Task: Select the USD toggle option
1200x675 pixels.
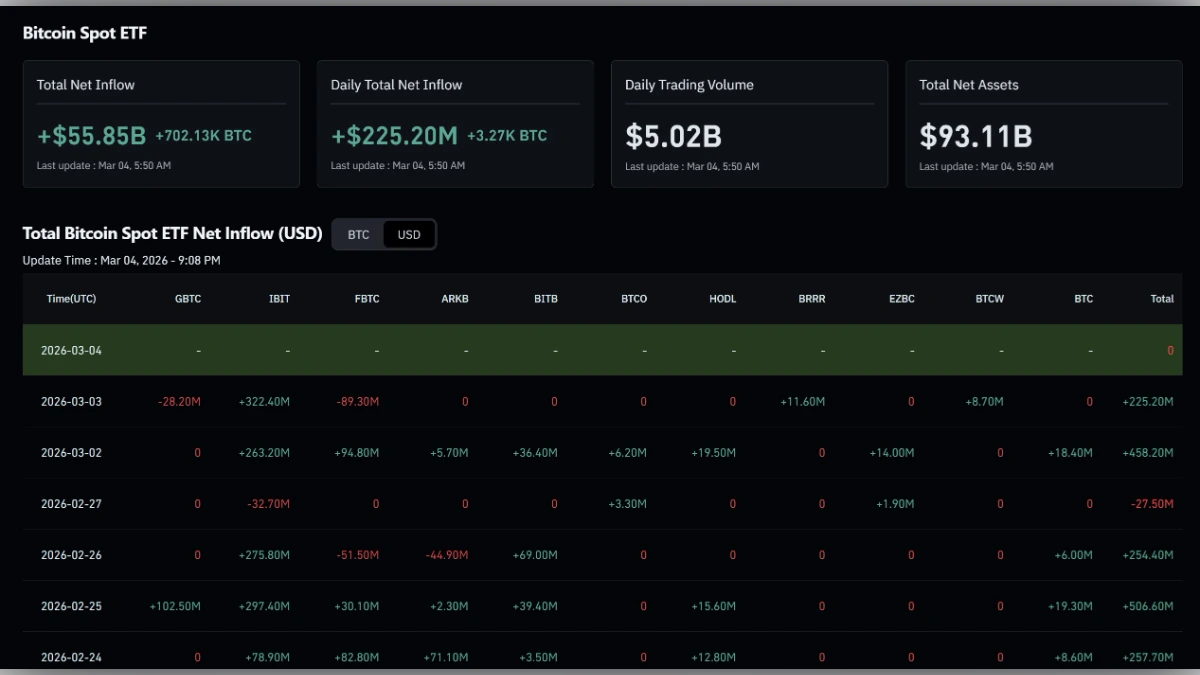Action: click(x=408, y=234)
